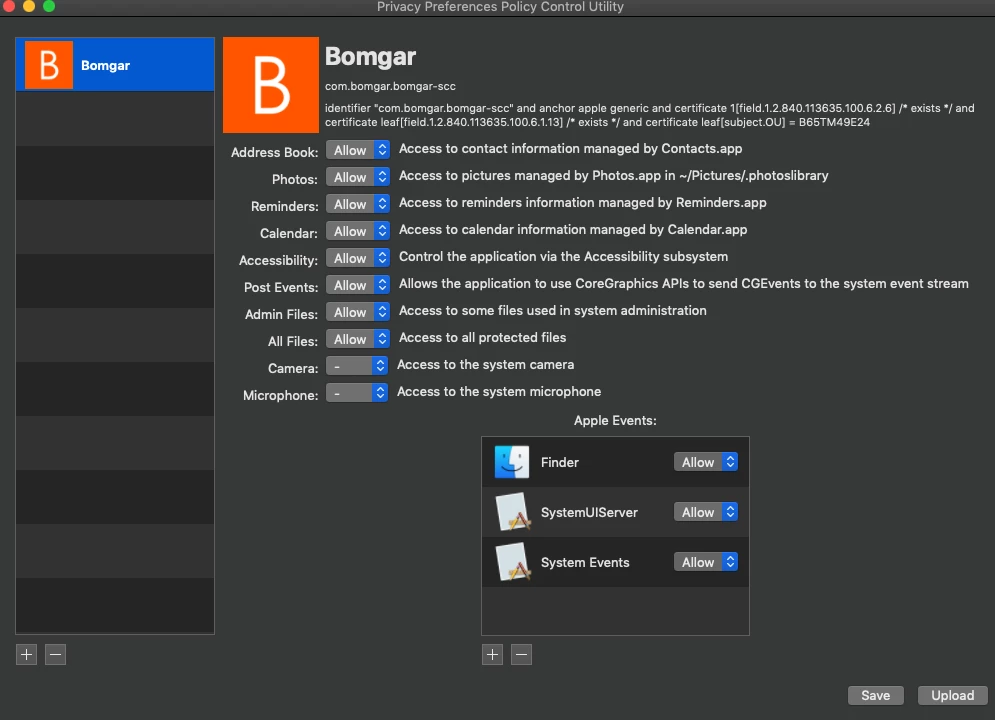
Task: Click 'Access to the system camera' description
Action: tap(485, 365)
